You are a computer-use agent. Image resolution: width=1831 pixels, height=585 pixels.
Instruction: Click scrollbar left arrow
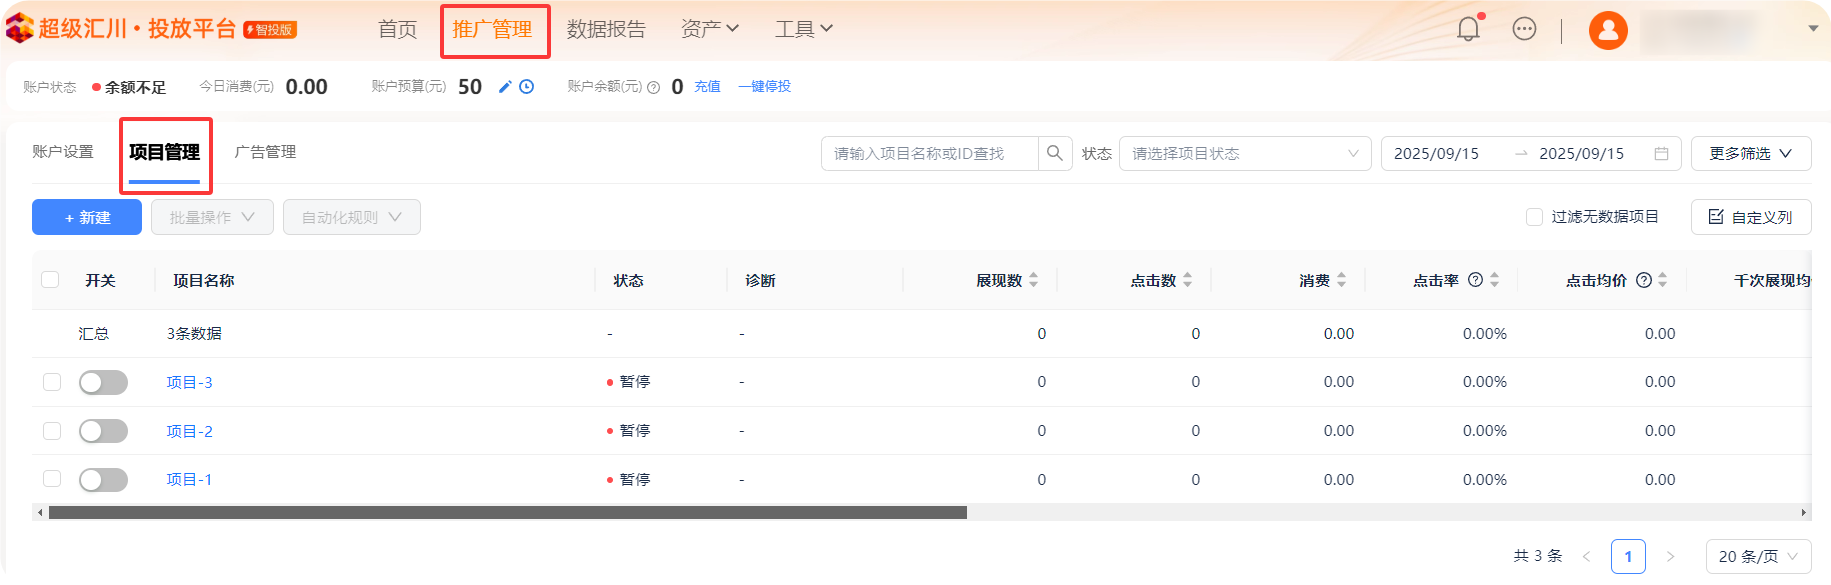click(x=40, y=513)
